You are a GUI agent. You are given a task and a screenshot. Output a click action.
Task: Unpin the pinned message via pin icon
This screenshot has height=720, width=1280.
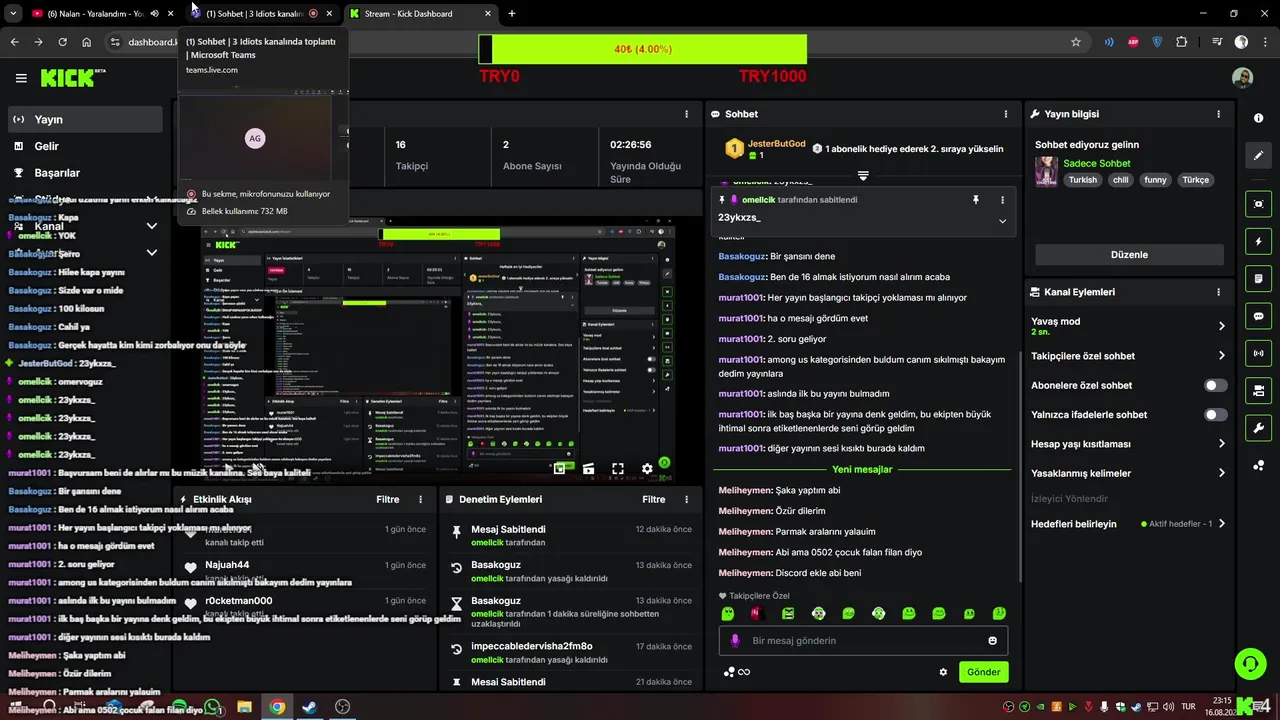point(976,200)
